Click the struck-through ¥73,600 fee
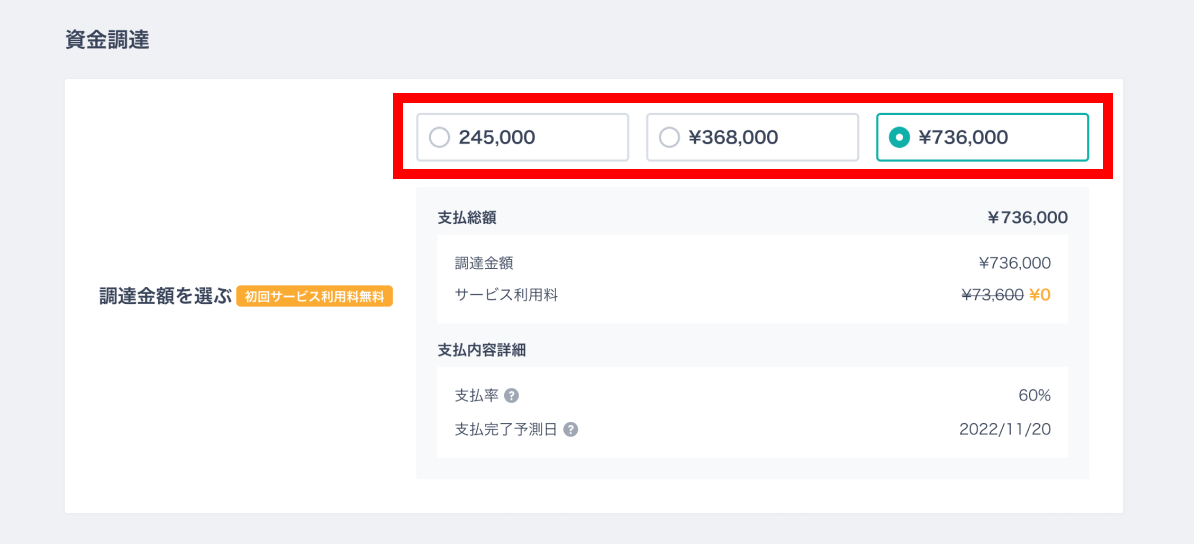Image resolution: width=1194 pixels, height=544 pixels. [992, 295]
